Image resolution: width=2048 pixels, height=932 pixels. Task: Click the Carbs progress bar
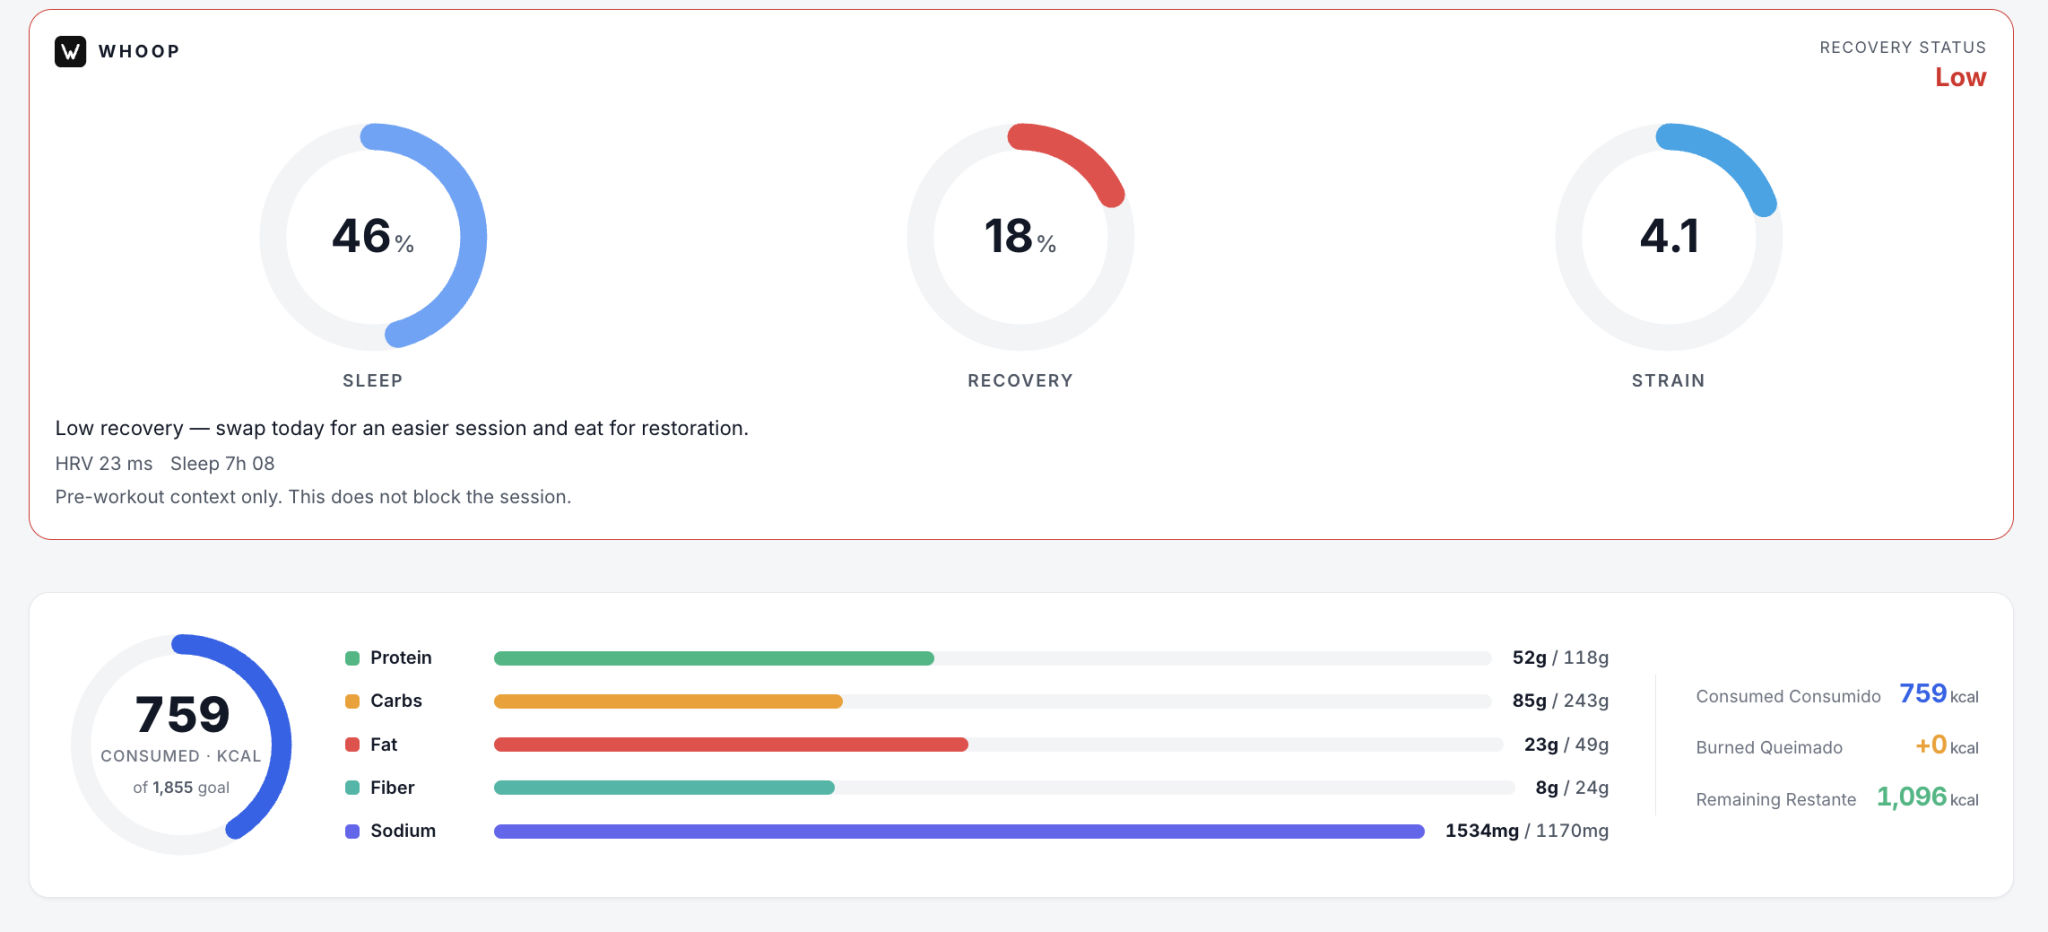[993, 701]
